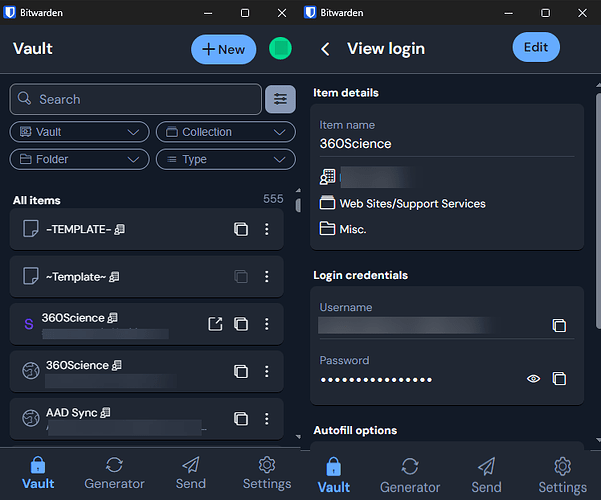Image resolution: width=601 pixels, height=500 pixels.
Task: Open more options for ~Template~ row
Action: click(x=267, y=276)
